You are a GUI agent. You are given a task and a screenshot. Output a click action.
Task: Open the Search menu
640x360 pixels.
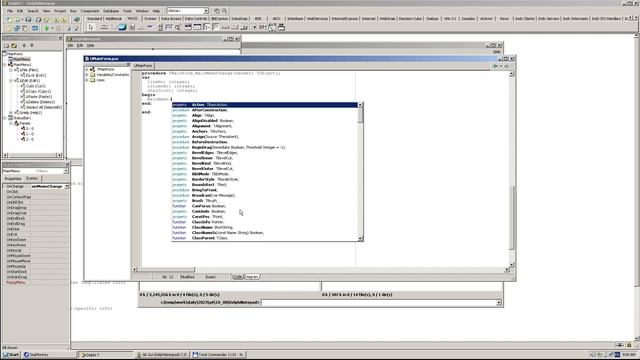point(33,11)
